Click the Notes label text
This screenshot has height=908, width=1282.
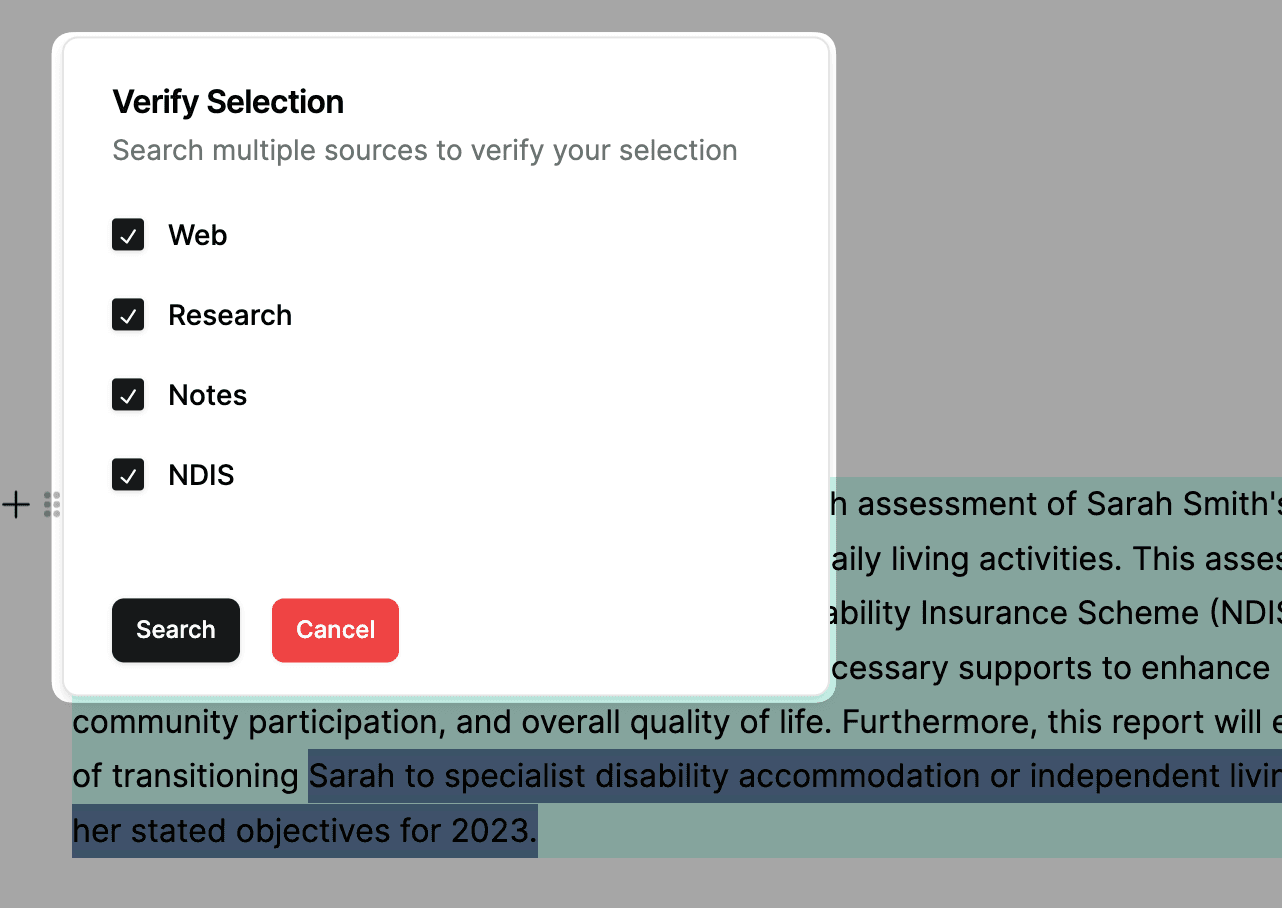tap(207, 395)
